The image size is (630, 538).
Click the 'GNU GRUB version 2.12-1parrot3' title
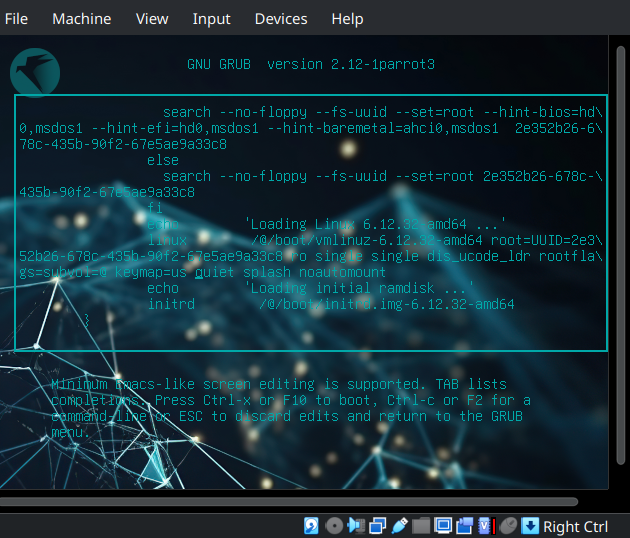(311, 64)
